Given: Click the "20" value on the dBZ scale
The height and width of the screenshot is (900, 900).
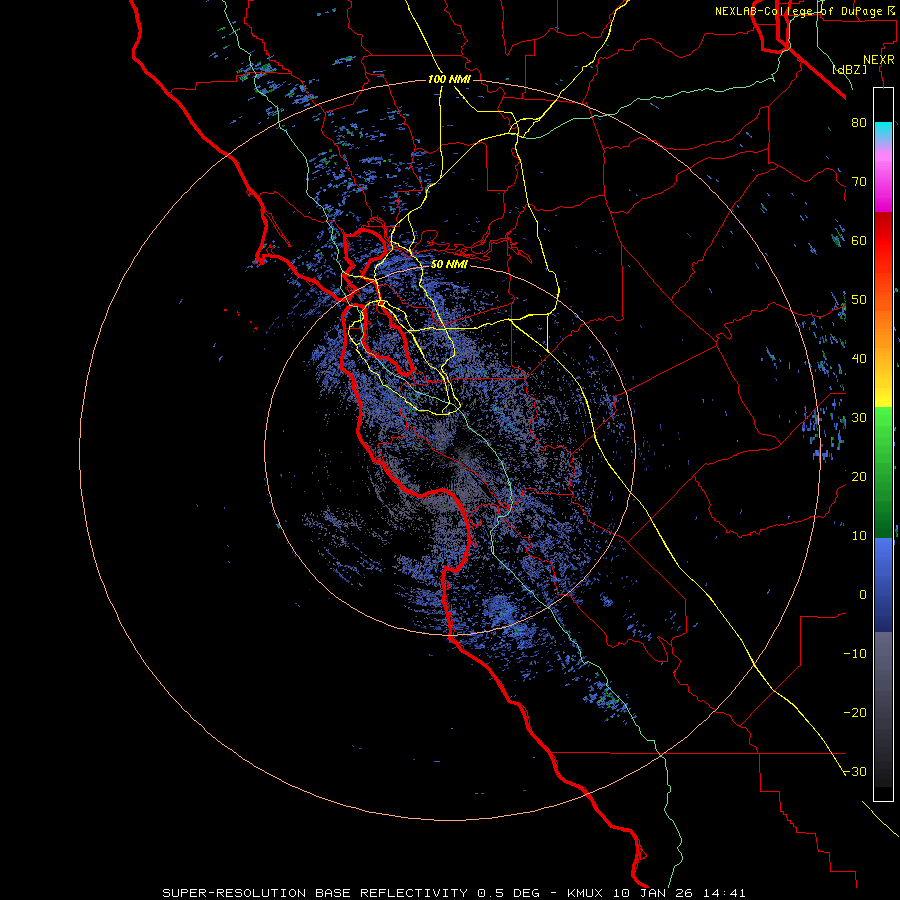Looking at the screenshot, I should (x=859, y=477).
